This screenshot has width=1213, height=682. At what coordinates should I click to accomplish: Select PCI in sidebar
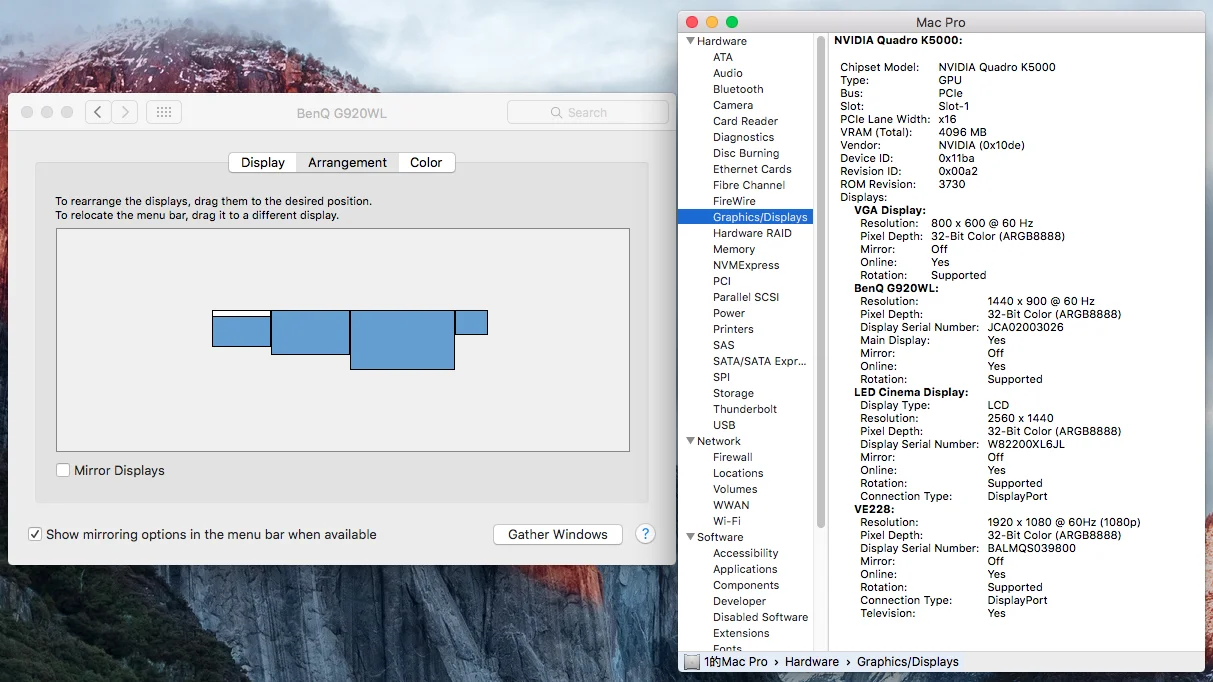722,281
